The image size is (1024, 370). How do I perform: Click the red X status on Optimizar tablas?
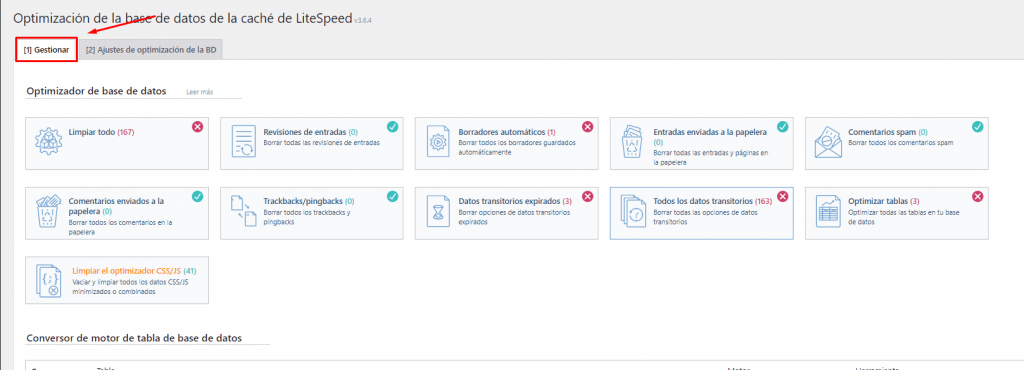(978, 196)
